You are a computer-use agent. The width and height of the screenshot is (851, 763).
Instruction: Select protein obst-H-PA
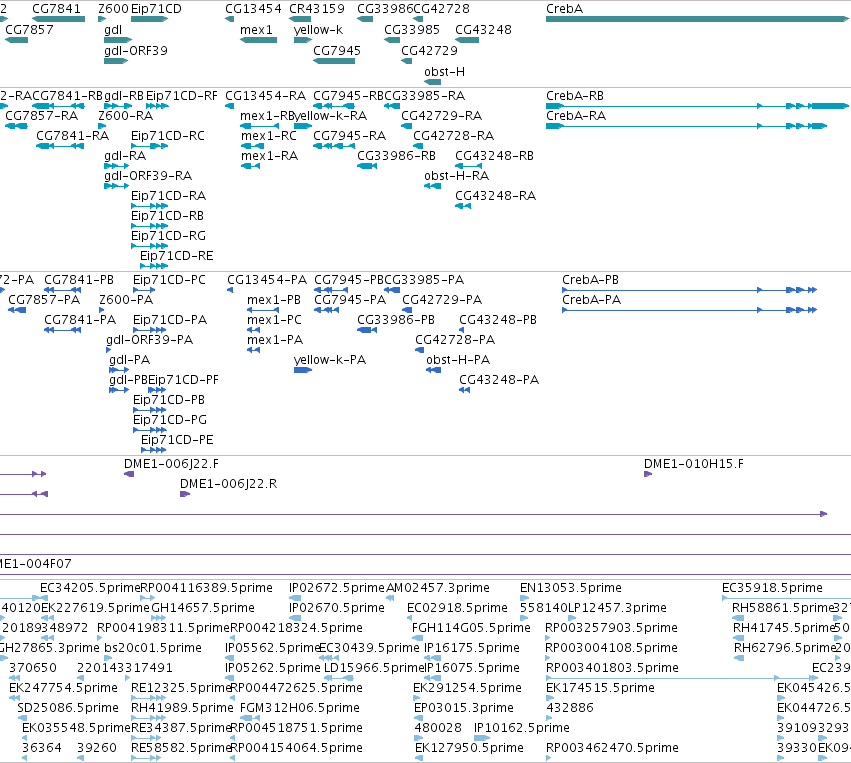433,370
